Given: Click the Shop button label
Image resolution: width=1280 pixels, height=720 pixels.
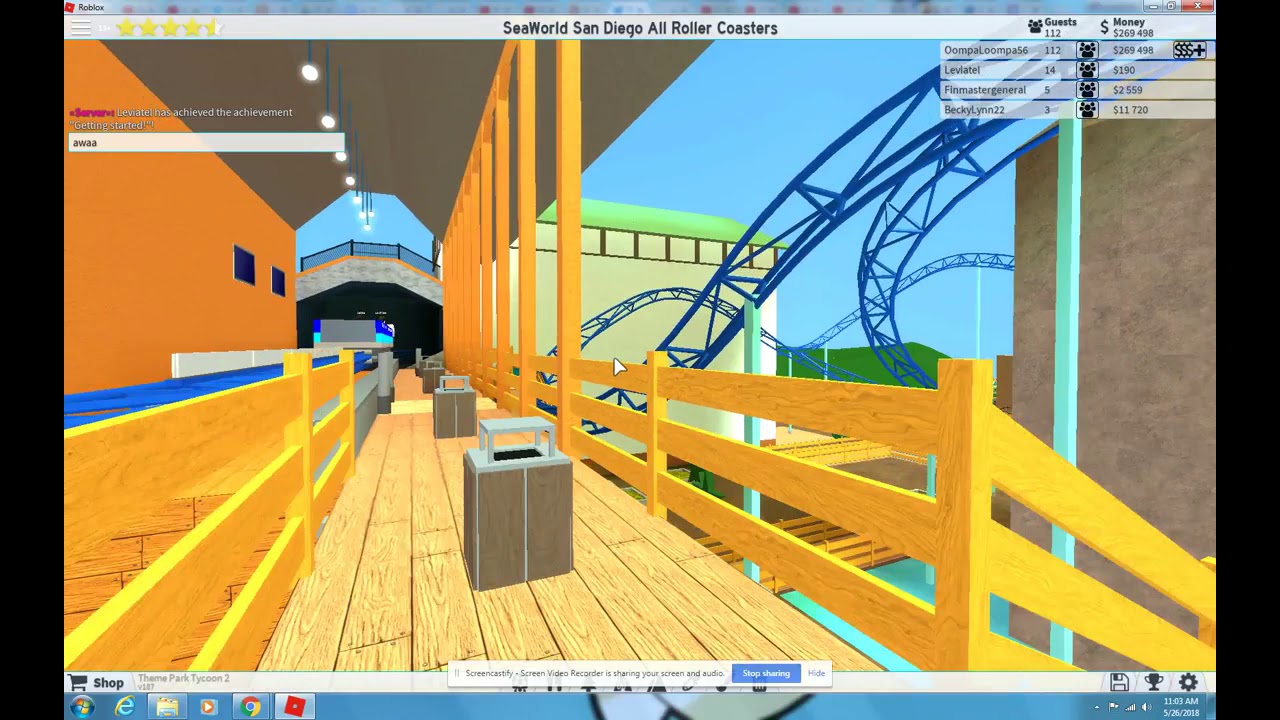Looking at the screenshot, I should (108, 683).
